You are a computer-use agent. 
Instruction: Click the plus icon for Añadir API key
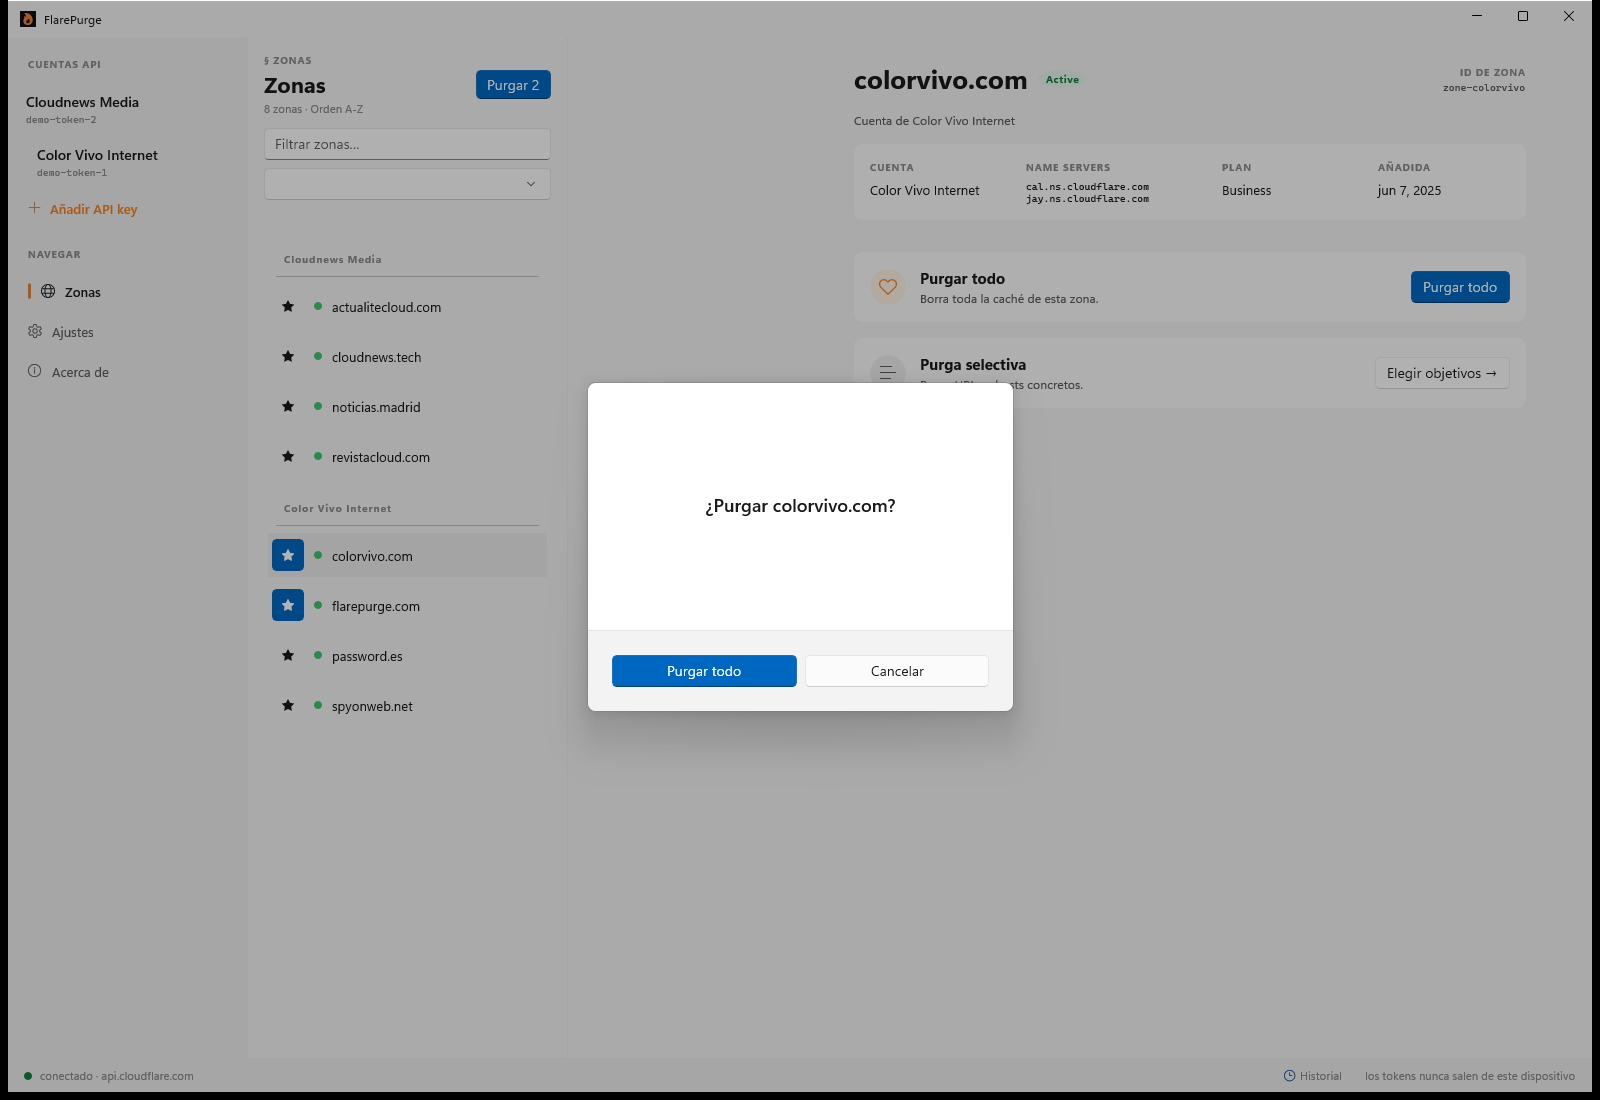[34, 208]
